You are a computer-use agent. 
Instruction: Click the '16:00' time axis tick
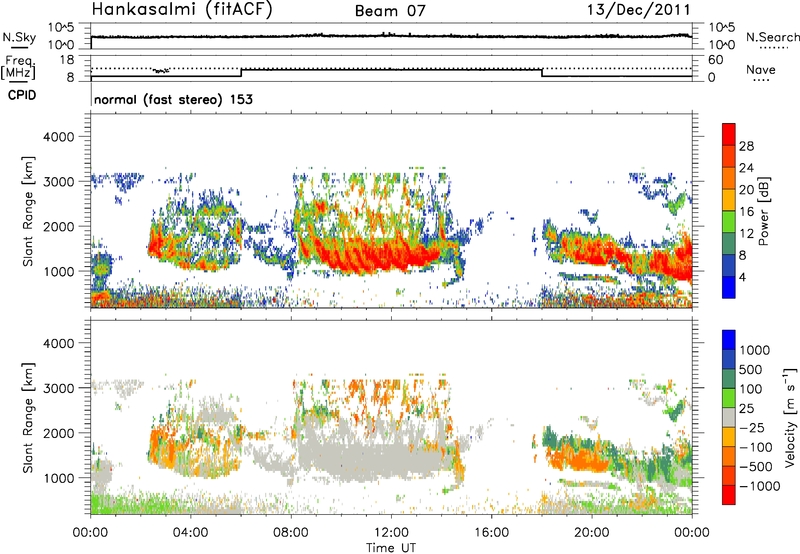(x=492, y=533)
